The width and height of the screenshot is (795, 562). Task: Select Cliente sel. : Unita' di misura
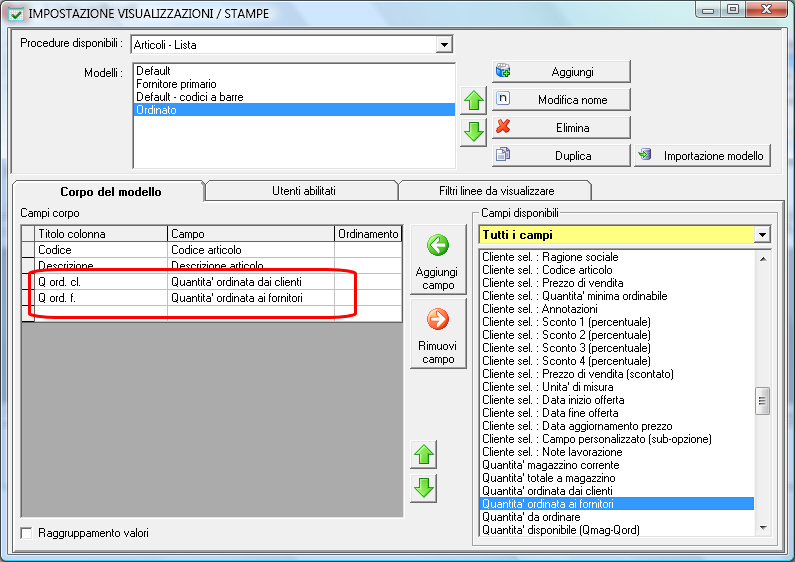pos(617,387)
